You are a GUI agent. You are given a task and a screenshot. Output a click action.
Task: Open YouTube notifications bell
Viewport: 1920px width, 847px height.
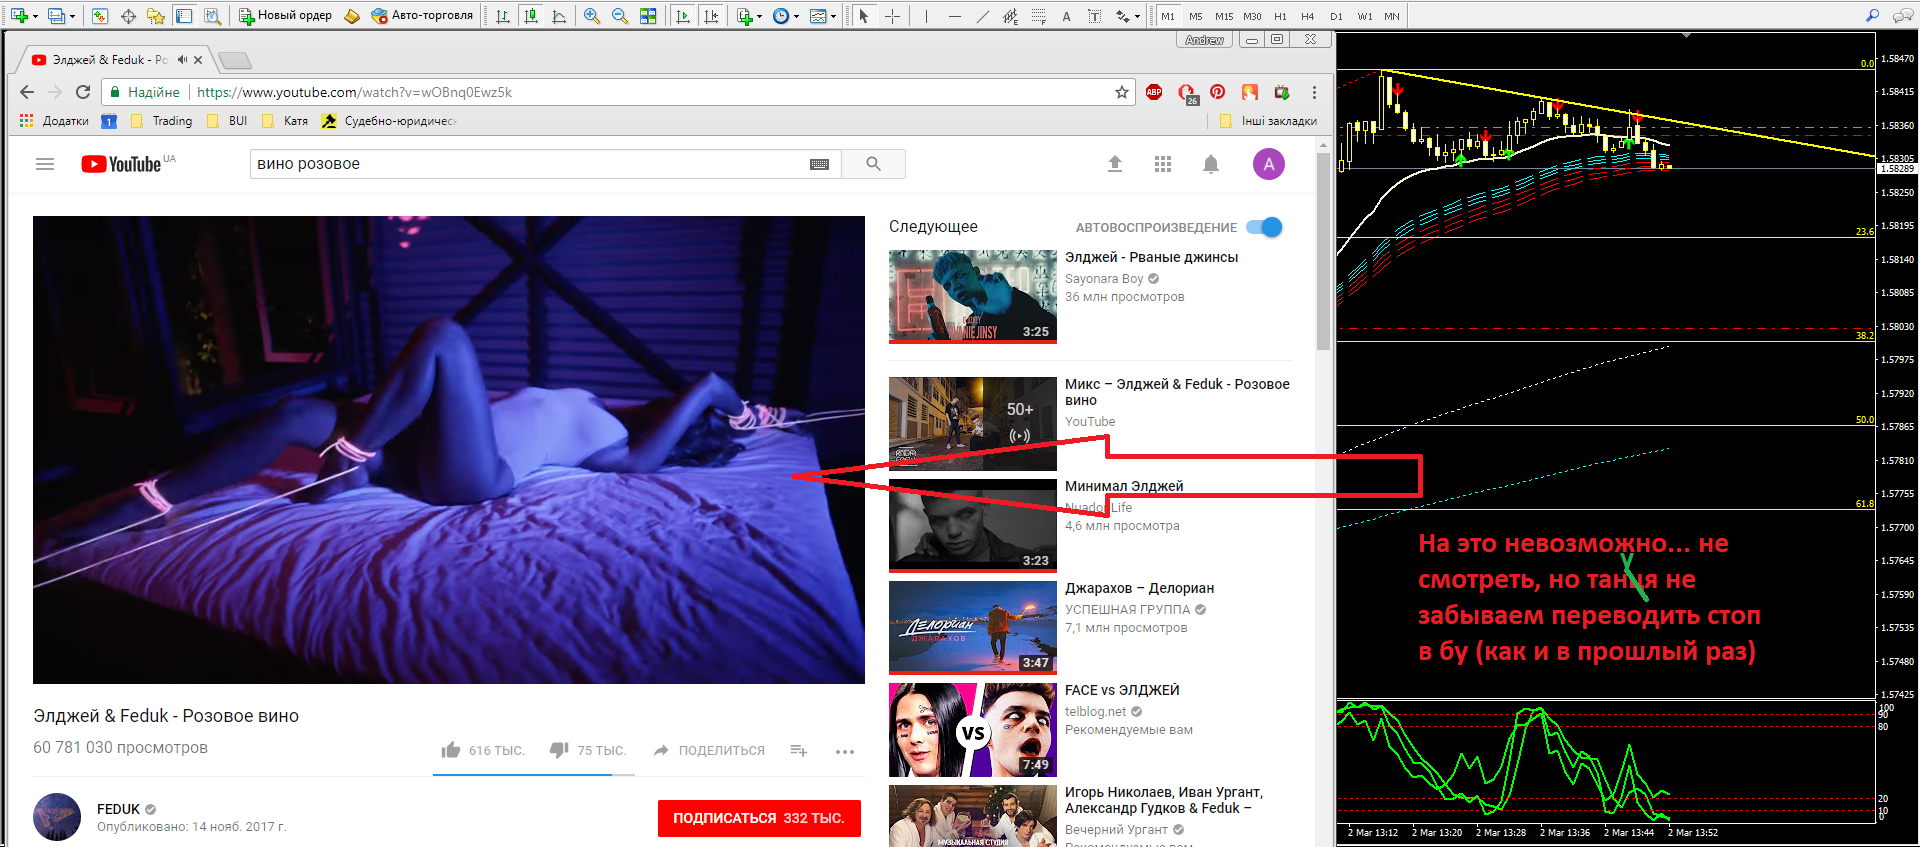click(x=1211, y=164)
